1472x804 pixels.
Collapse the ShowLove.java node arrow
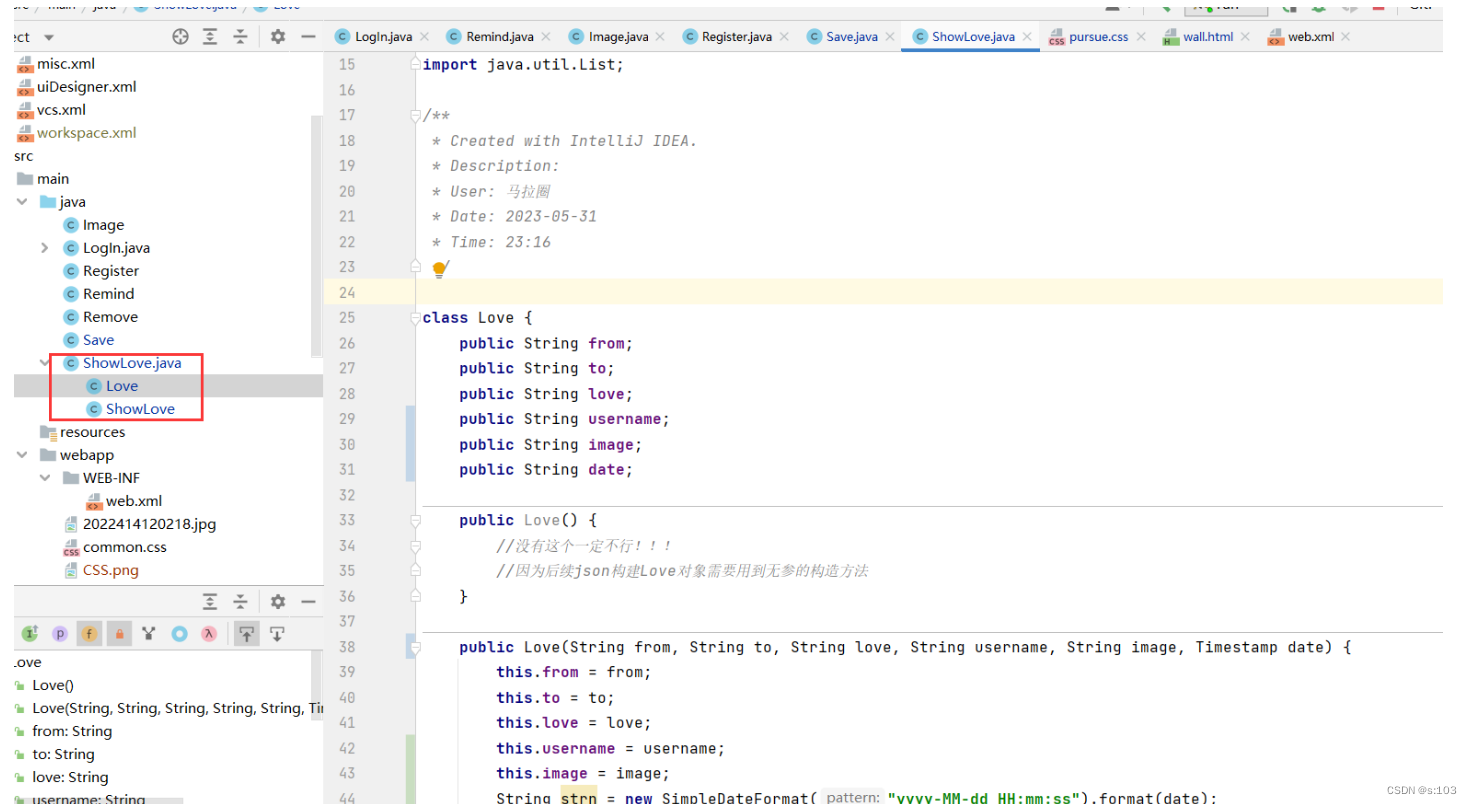[x=45, y=363]
